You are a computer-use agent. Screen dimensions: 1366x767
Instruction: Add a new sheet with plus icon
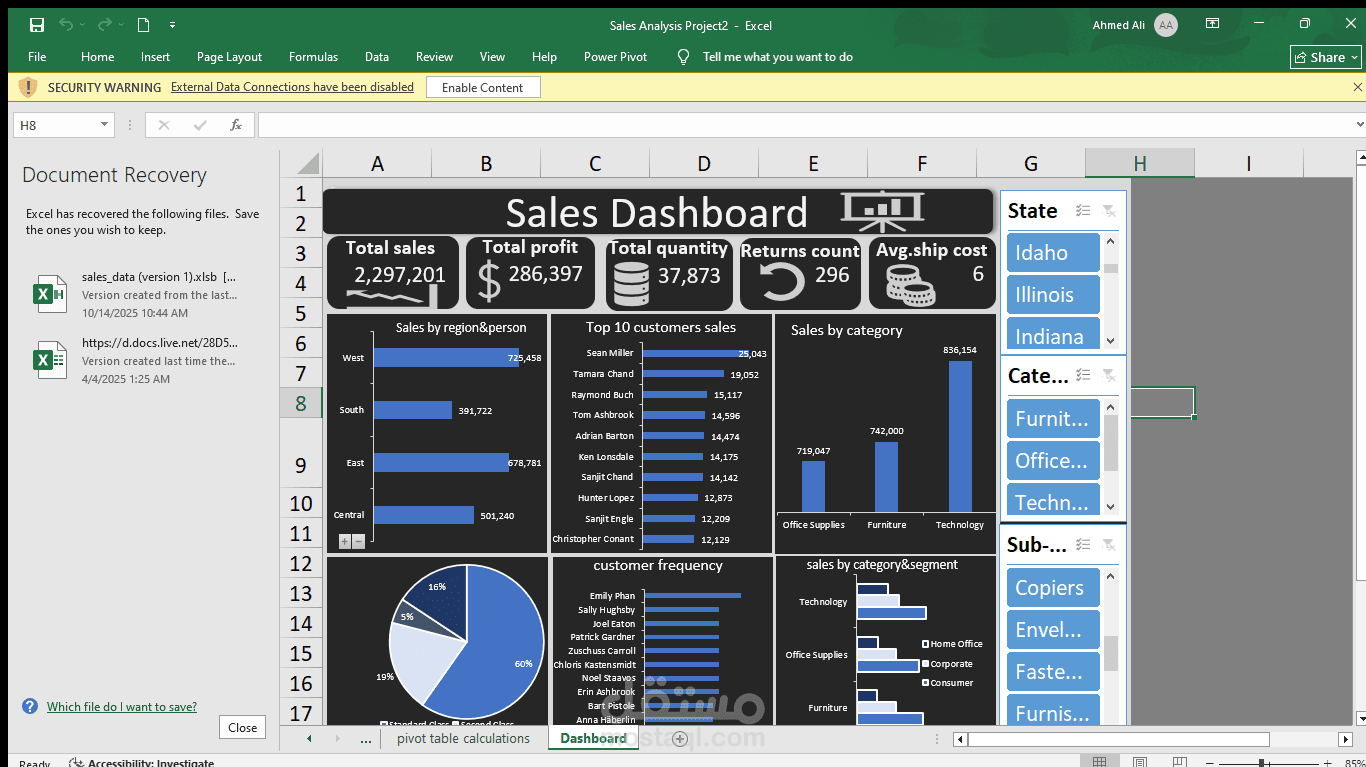point(680,739)
